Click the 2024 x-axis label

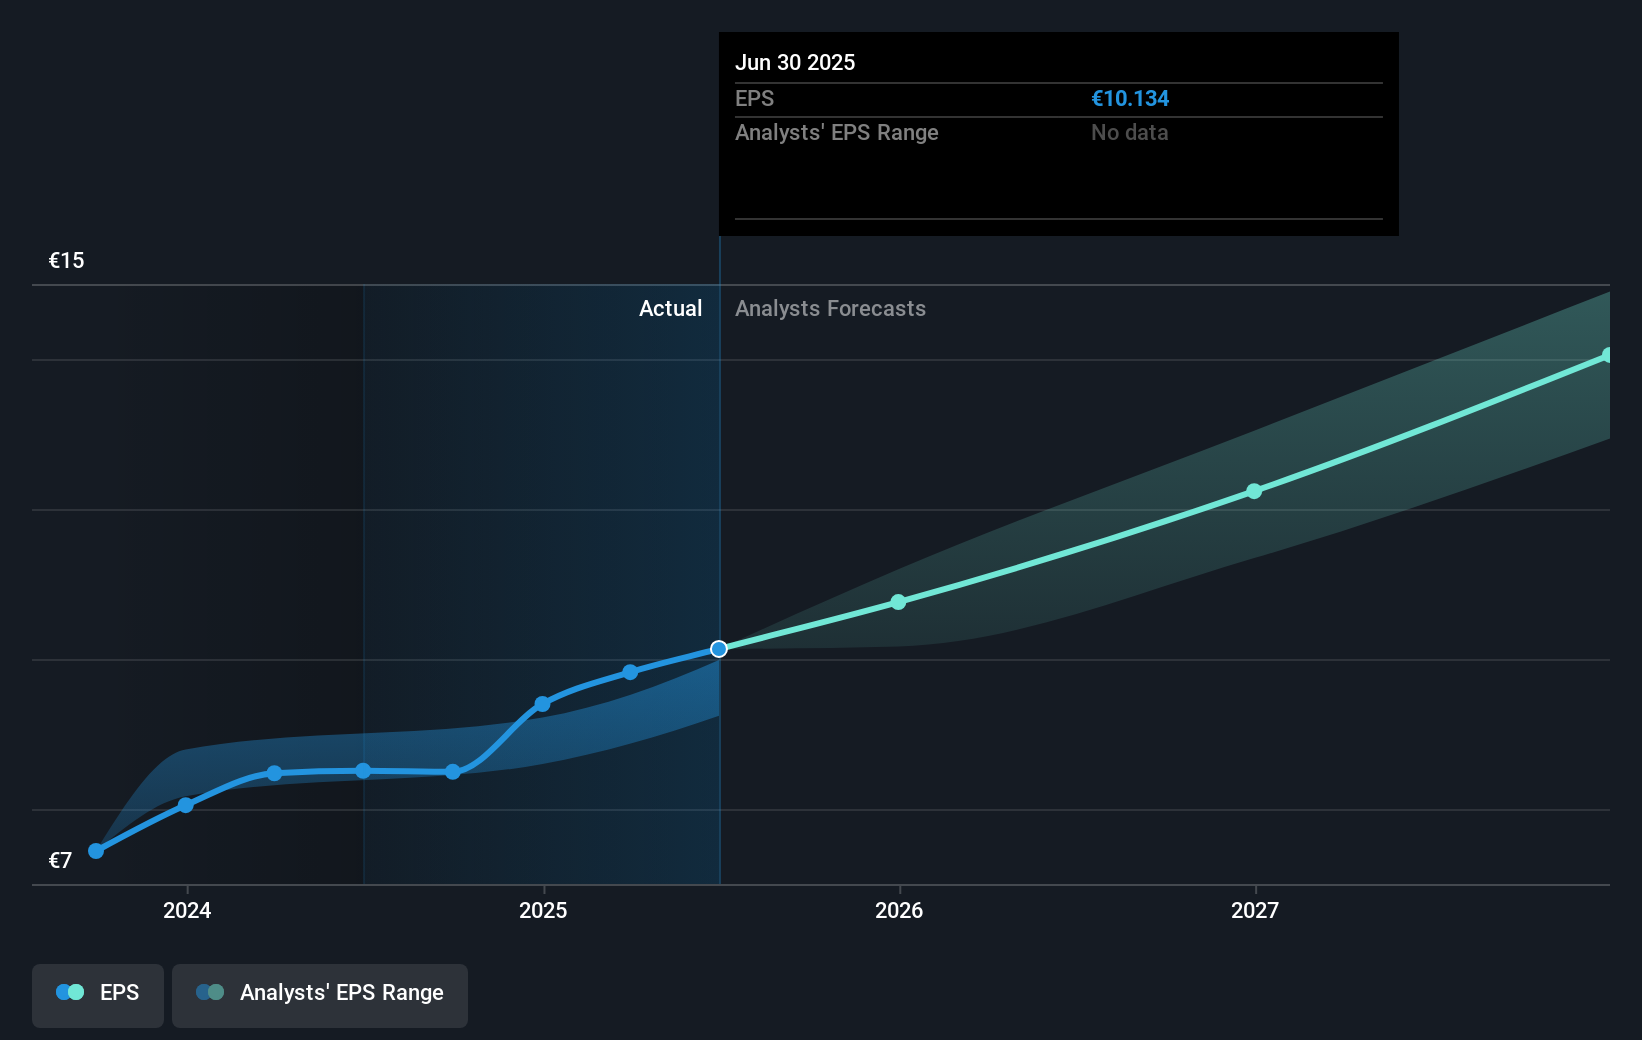click(187, 910)
